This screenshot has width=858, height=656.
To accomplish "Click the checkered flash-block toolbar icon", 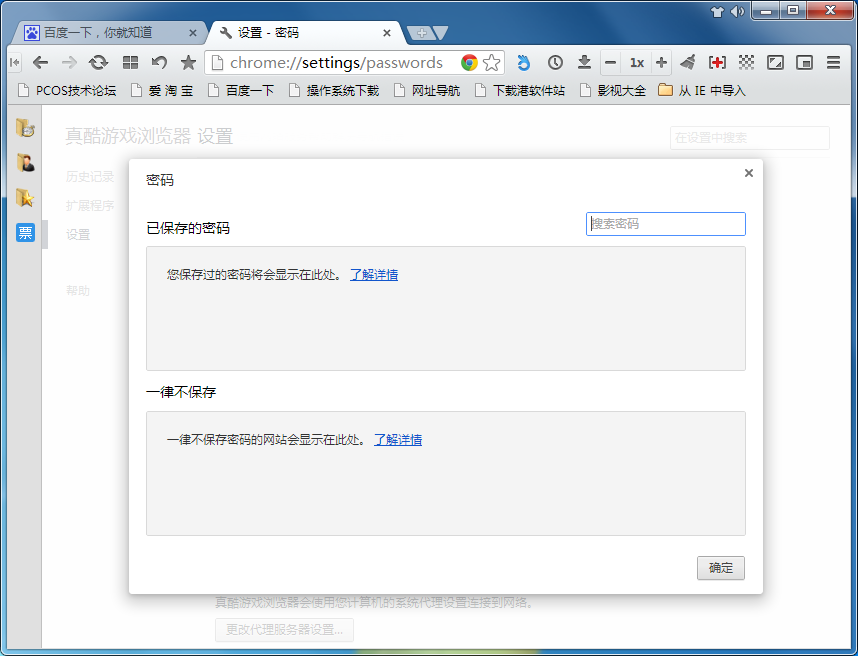I will 746,62.
